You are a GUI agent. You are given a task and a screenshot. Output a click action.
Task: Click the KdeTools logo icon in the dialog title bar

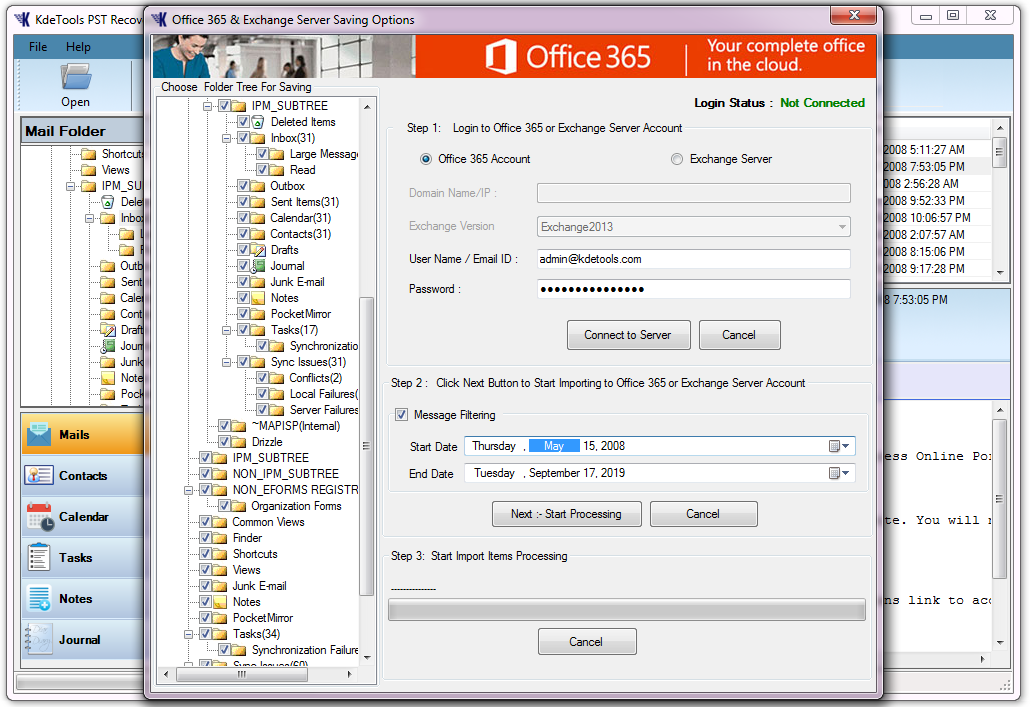click(x=159, y=19)
